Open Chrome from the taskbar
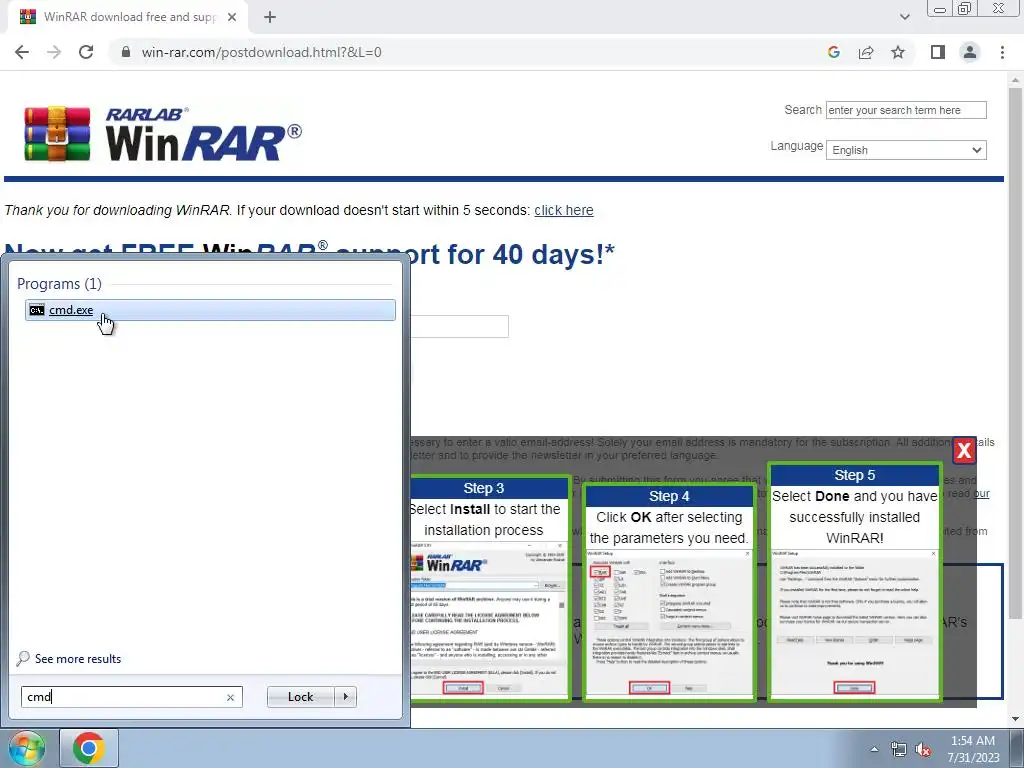1024x768 pixels. click(89, 748)
